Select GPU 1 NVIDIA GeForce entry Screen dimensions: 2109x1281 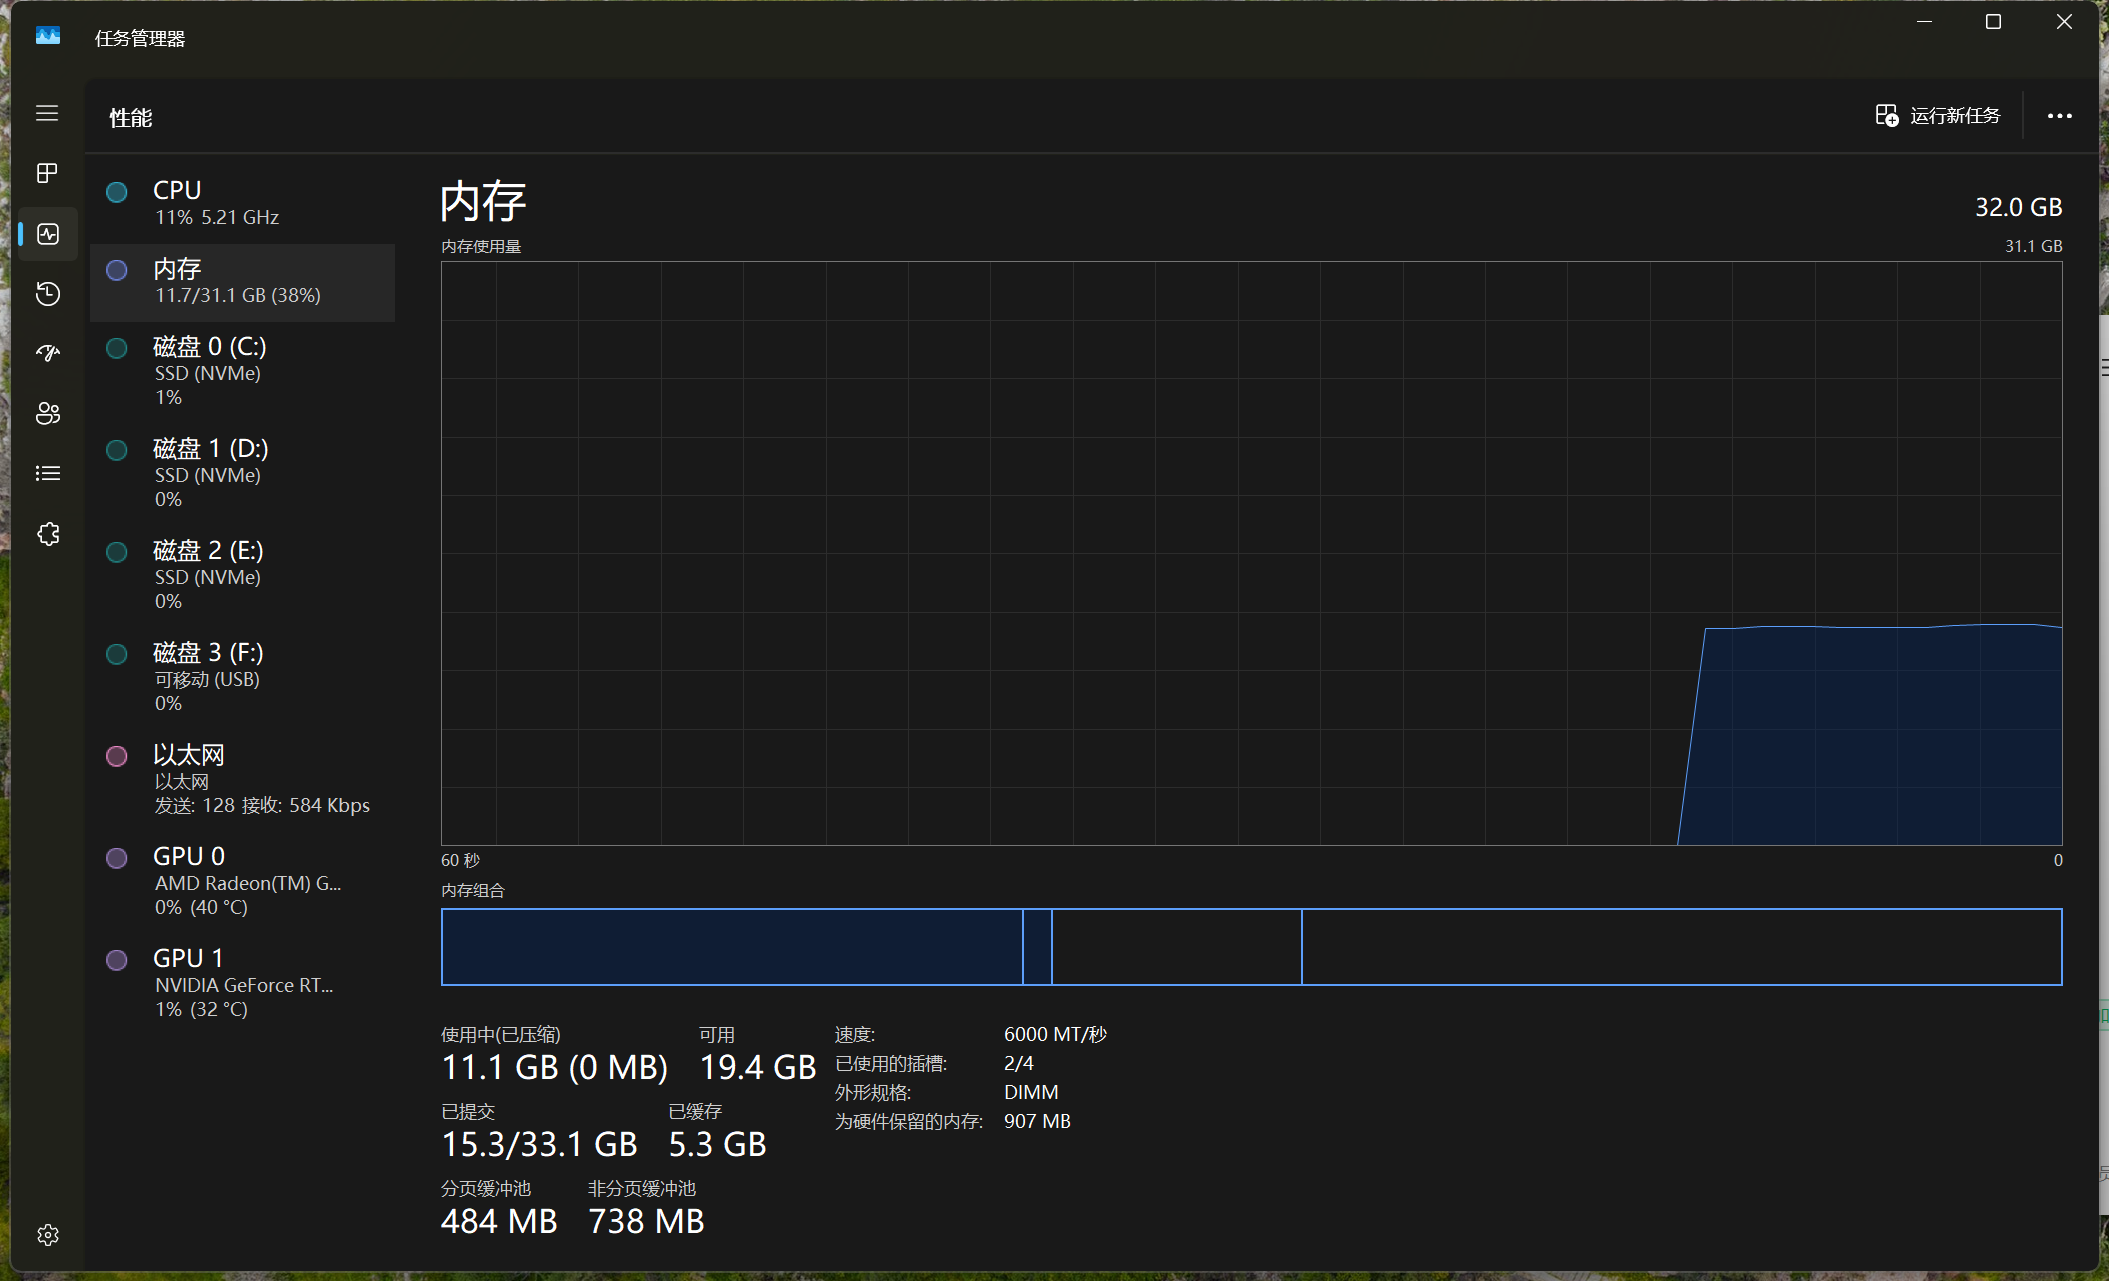point(242,983)
